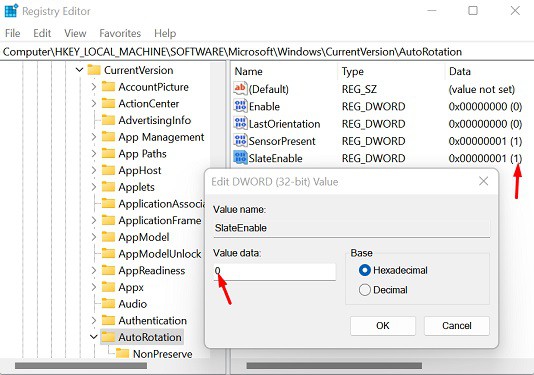Cancel the DWORD edit dialog
The image size is (534, 375).
(457, 326)
